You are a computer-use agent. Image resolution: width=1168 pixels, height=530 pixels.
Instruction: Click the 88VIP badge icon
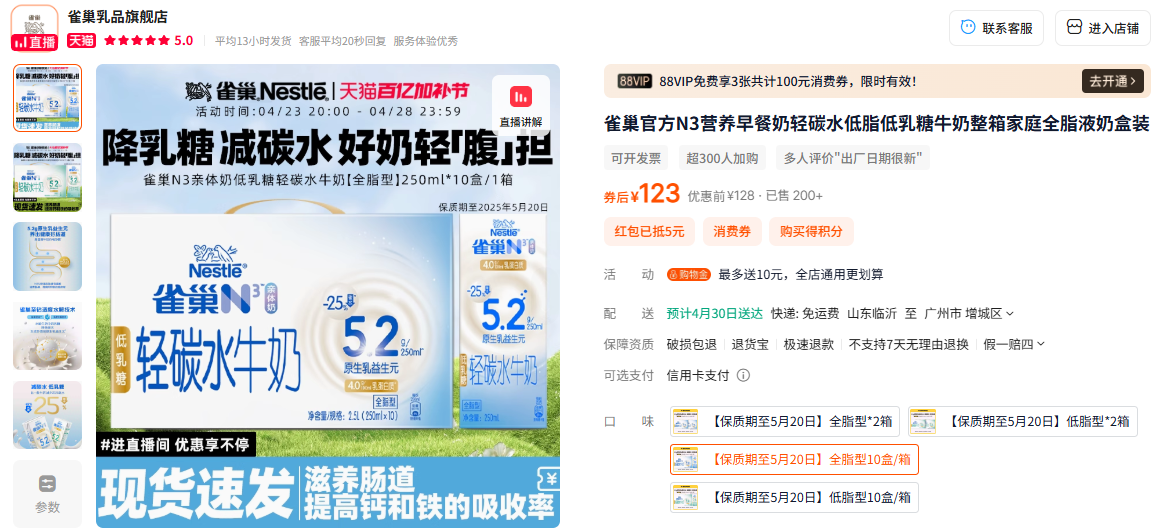pos(635,81)
